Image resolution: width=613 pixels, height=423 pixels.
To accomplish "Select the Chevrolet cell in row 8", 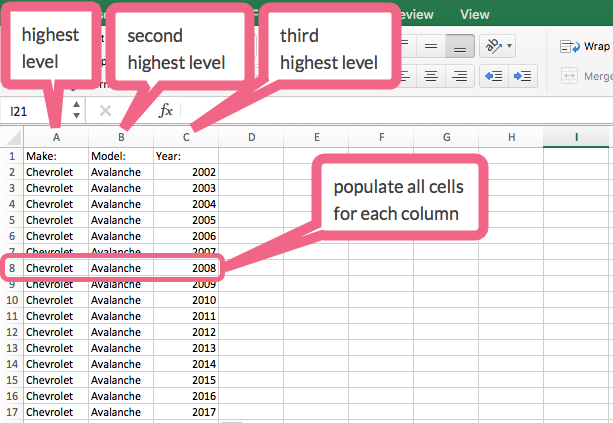I will pyautogui.click(x=56, y=268).
